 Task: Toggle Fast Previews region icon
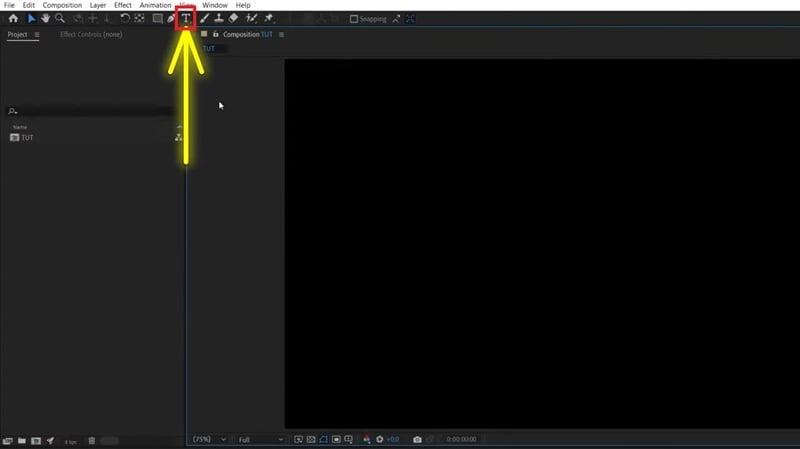298,439
